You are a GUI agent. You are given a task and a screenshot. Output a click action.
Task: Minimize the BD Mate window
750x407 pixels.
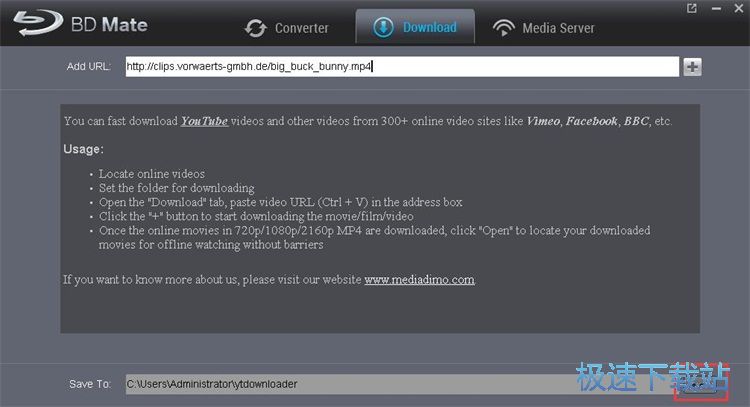point(716,8)
